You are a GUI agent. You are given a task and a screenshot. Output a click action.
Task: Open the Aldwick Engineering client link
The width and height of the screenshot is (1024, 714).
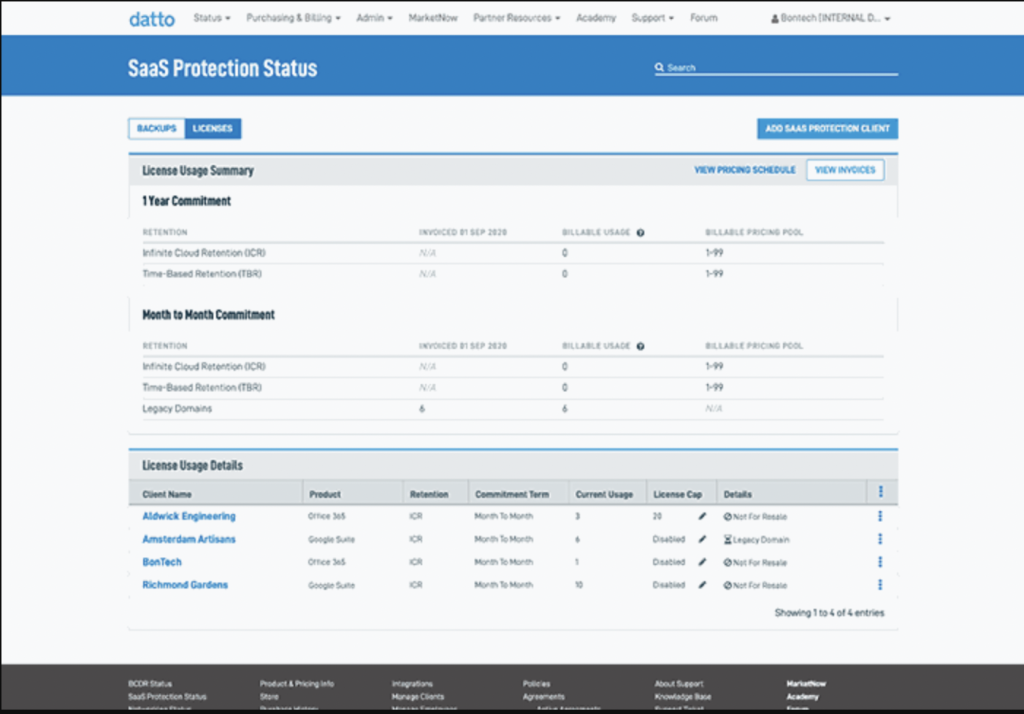click(x=189, y=516)
